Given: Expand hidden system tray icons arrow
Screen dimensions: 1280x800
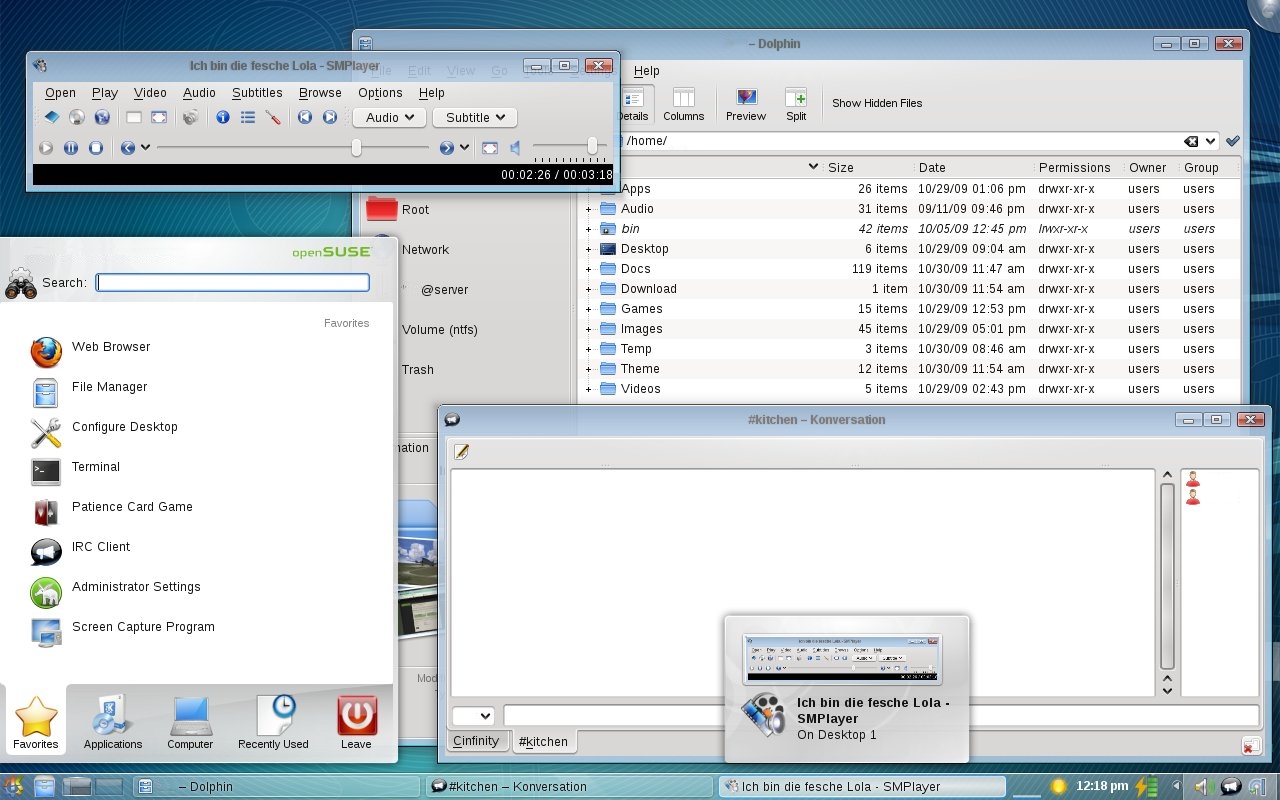Looking at the screenshot, I should 1175,787.
